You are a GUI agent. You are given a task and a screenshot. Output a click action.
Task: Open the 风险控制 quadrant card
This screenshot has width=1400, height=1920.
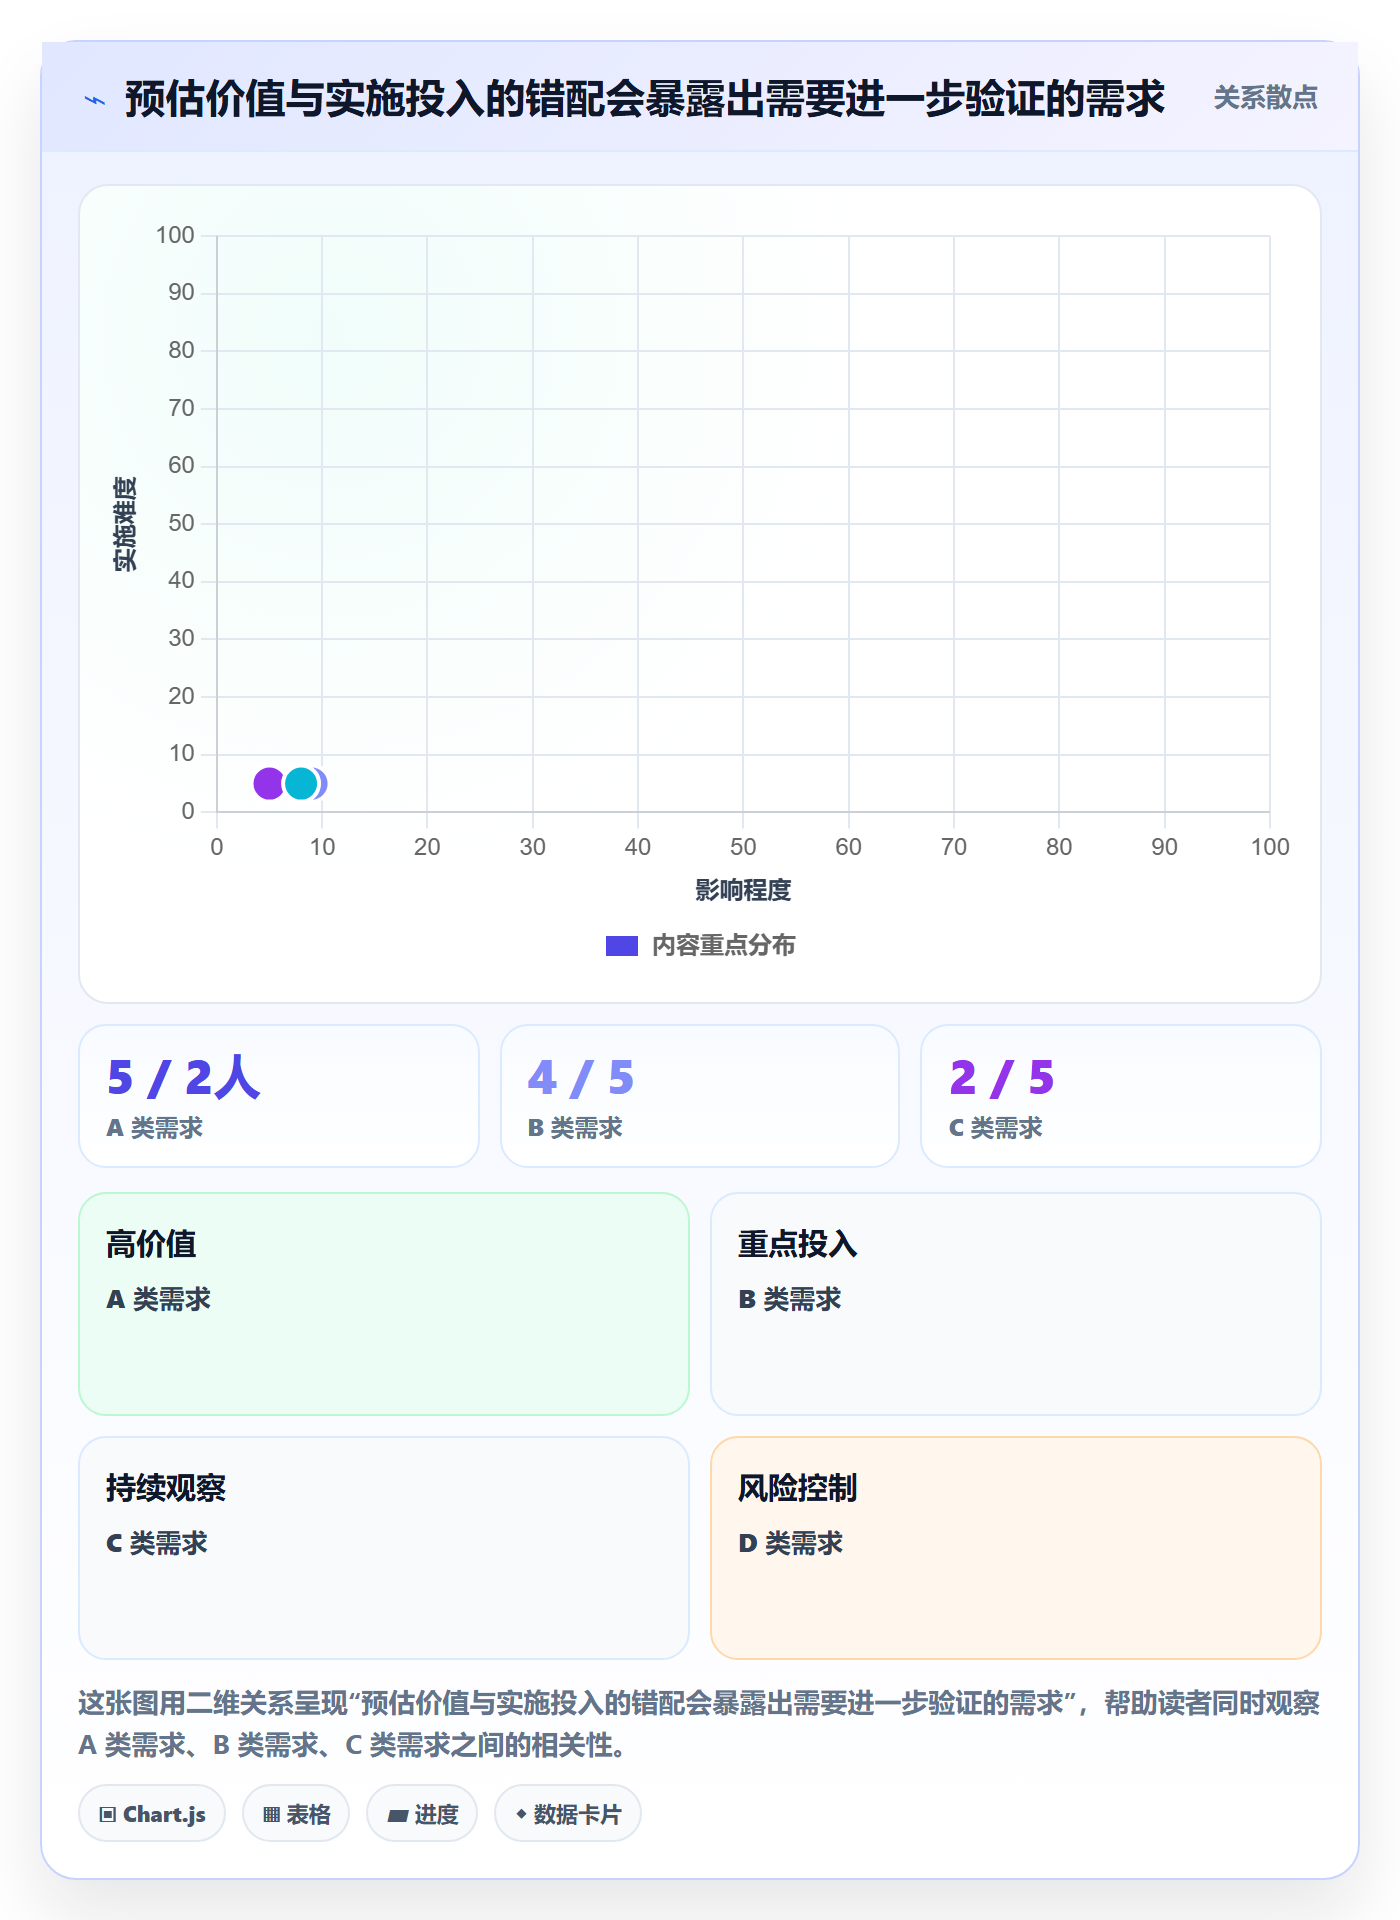tap(1016, 1548)
